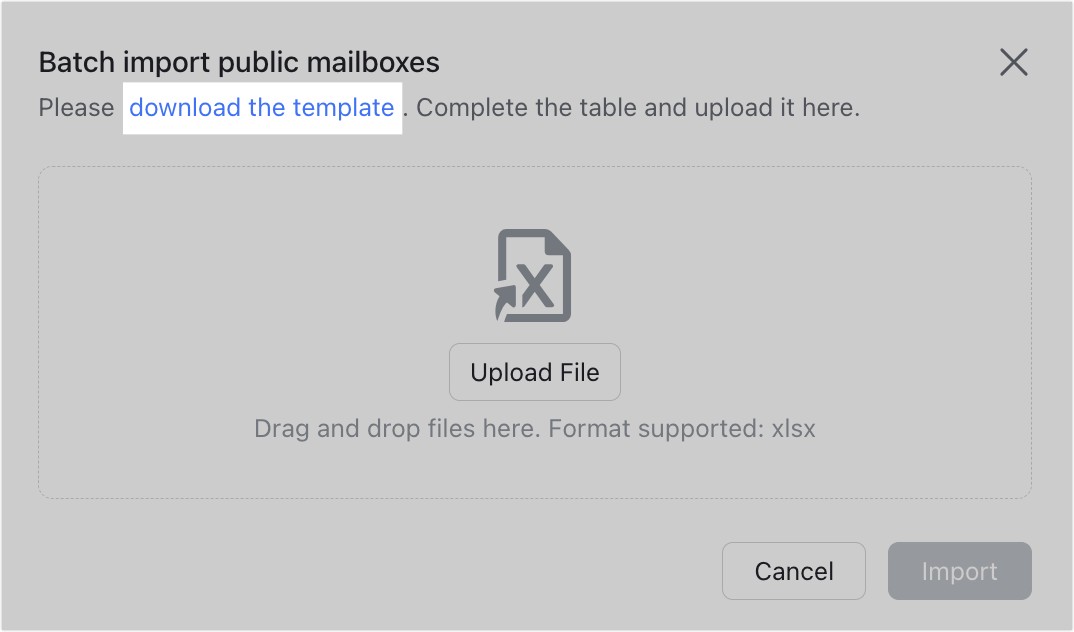1074x632 pixels.
Task: Close the batch import dialog
Action: pos(1013,63)
